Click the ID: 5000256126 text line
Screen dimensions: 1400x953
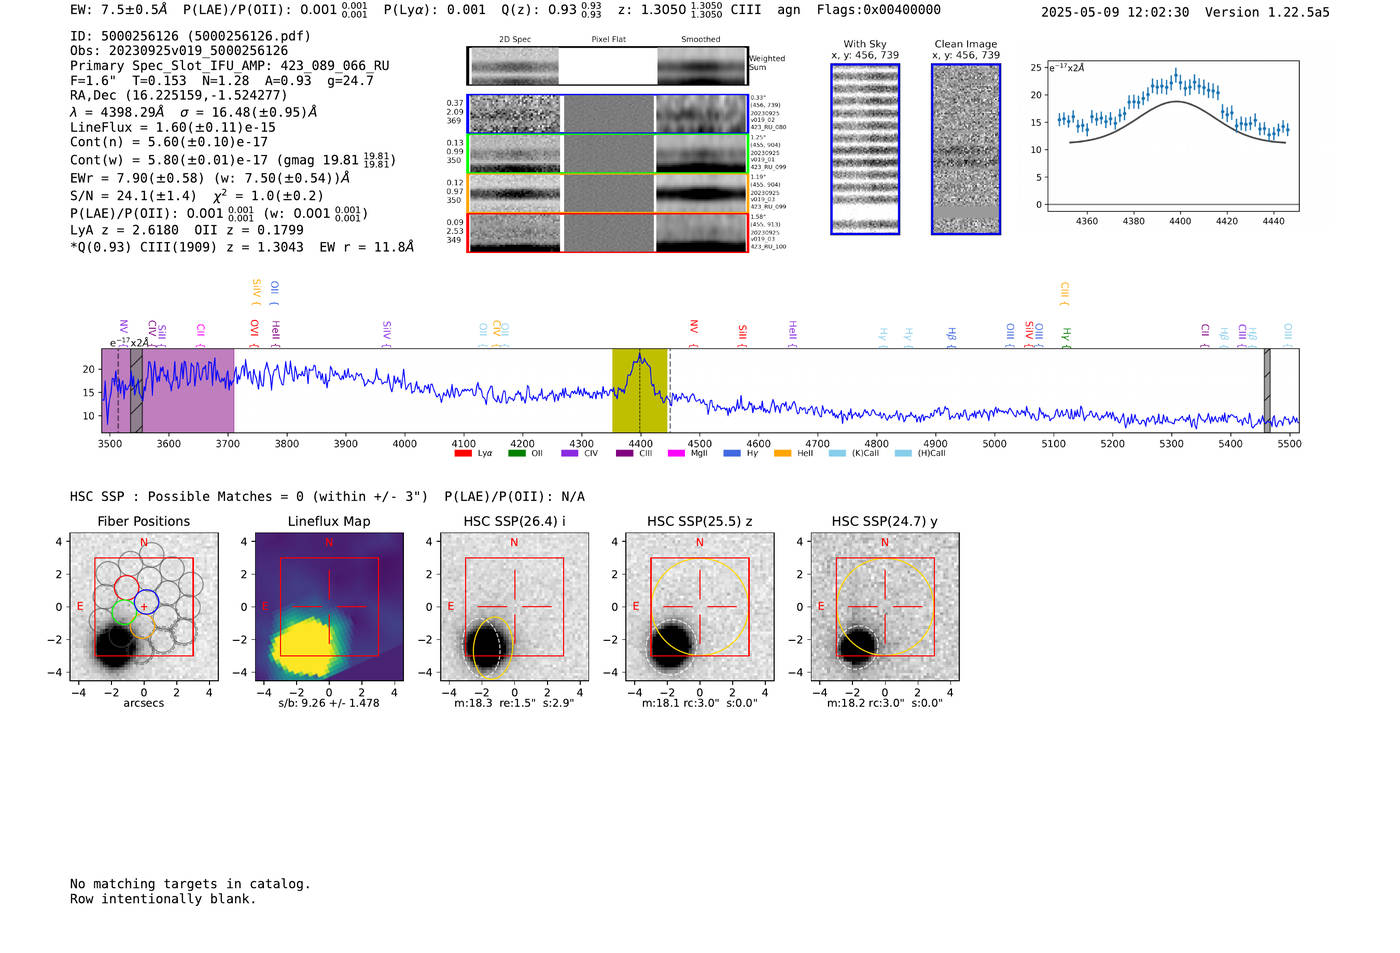[x=191, y=36]
